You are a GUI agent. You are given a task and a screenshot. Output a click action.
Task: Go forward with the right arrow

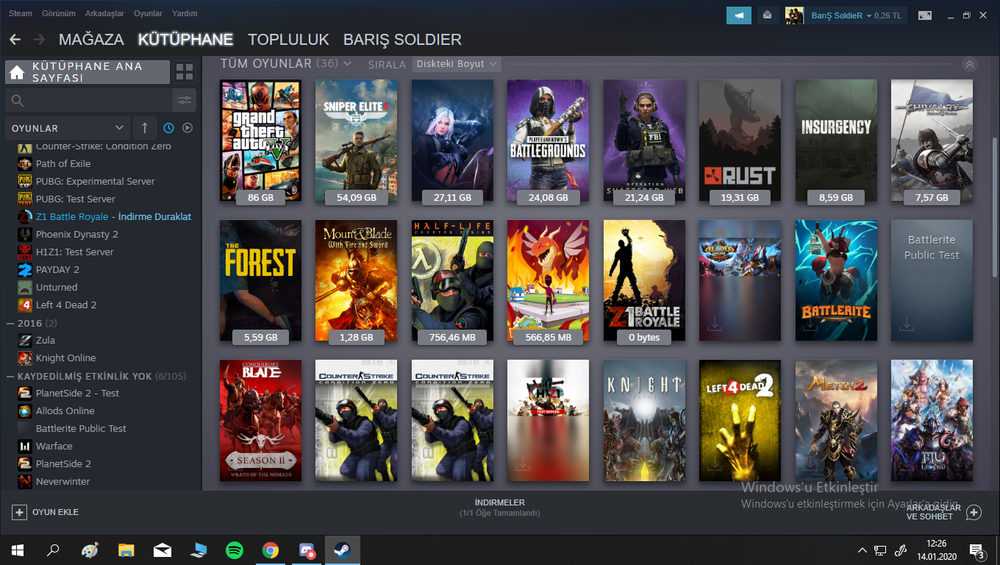40,40
